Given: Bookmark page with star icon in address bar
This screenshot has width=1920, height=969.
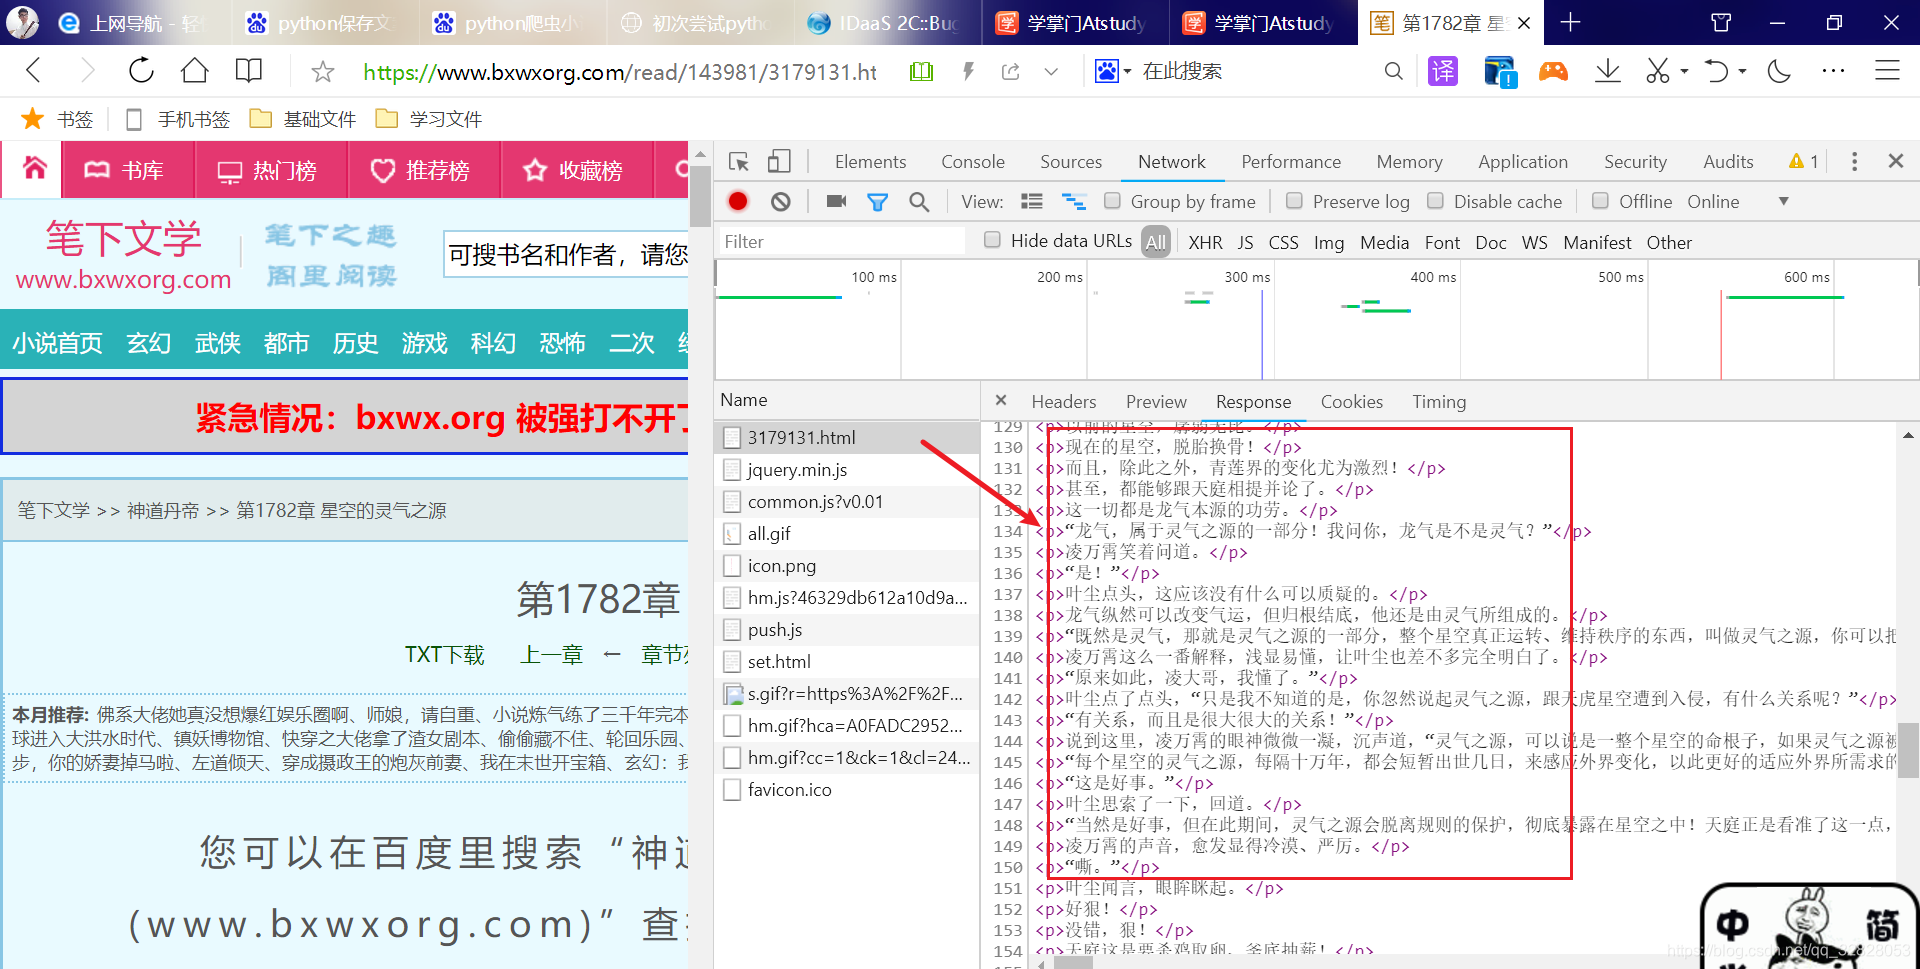Looking at the screenshot, I should pos(322,72).
